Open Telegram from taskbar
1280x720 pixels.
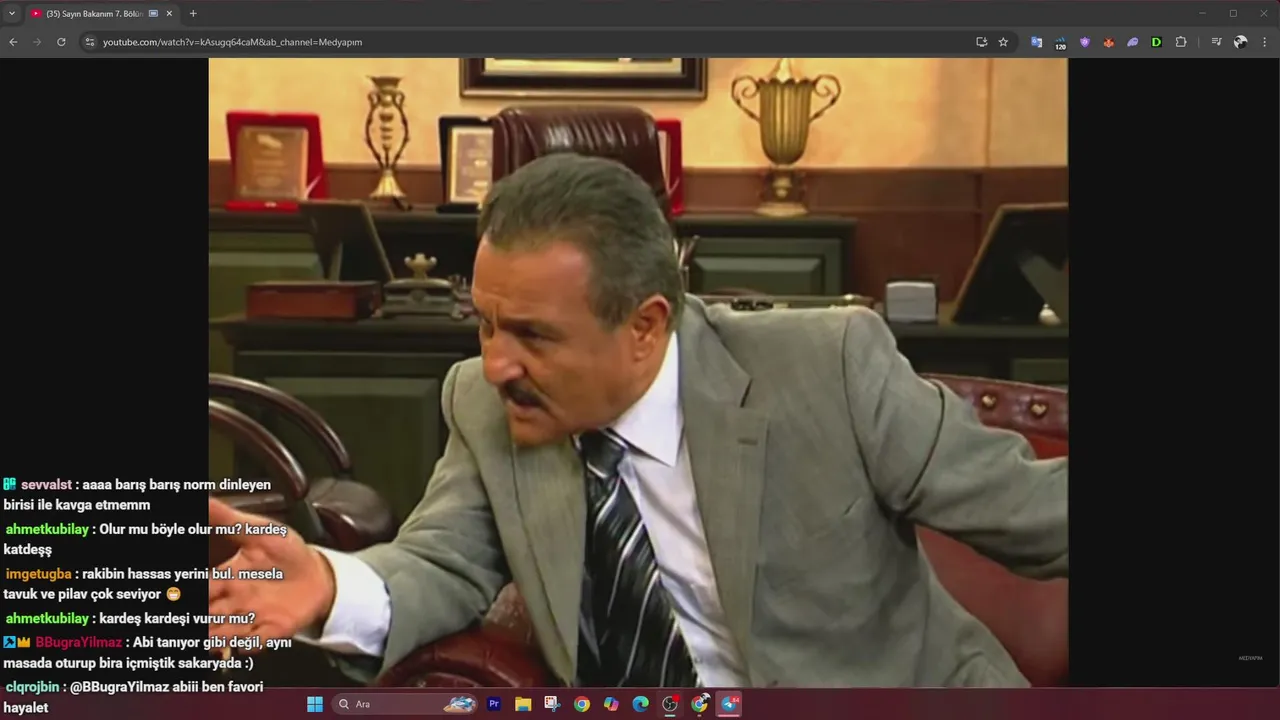(x=730, y=704)
